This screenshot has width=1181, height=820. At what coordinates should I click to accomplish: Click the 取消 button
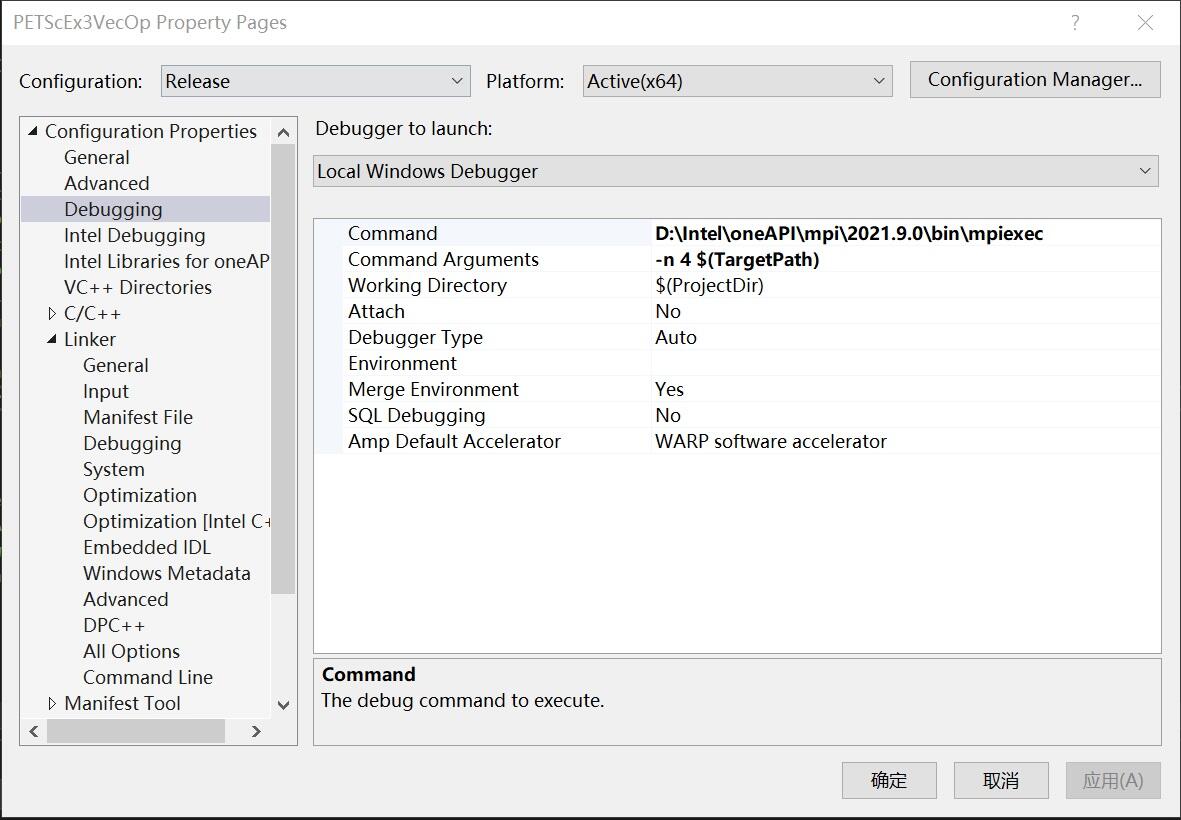click(1000, 781)
